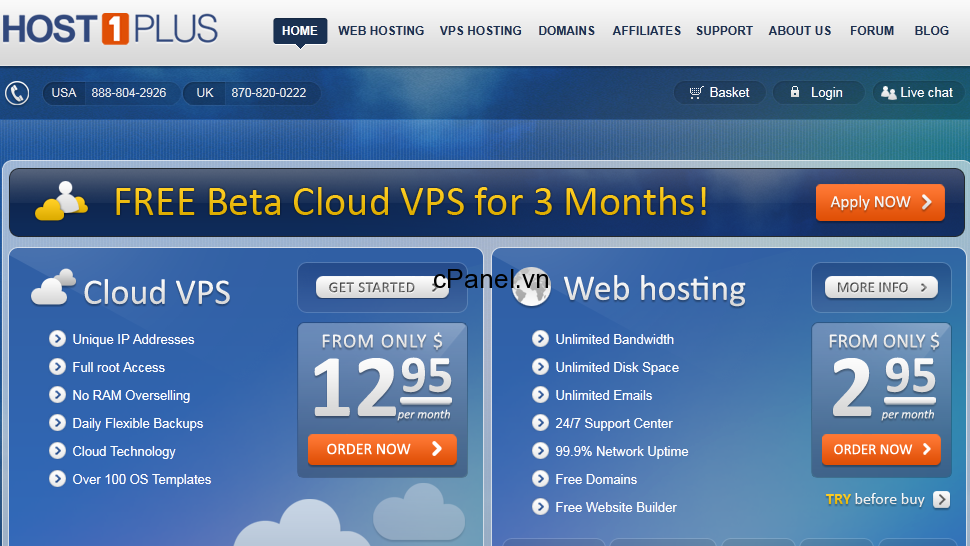Click the 2.95 per month price
Image resolution: width=970 pixels, height=546 pixels.
(883, 388)
